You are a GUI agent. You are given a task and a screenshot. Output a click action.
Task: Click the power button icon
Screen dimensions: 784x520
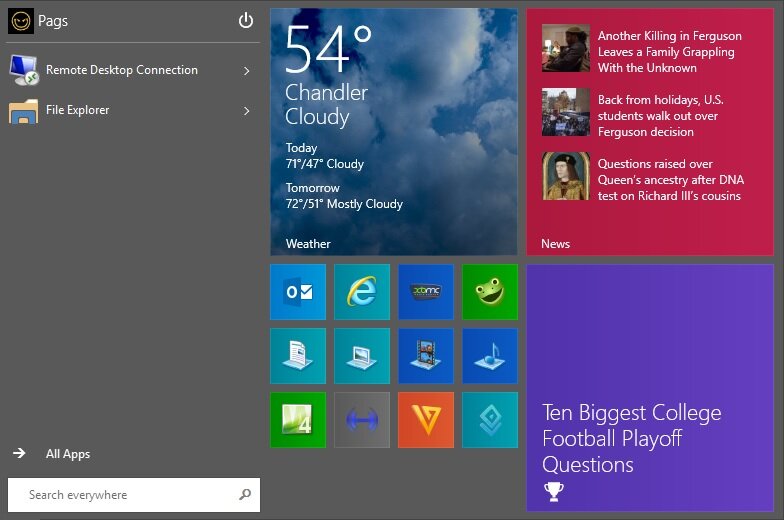246,21
